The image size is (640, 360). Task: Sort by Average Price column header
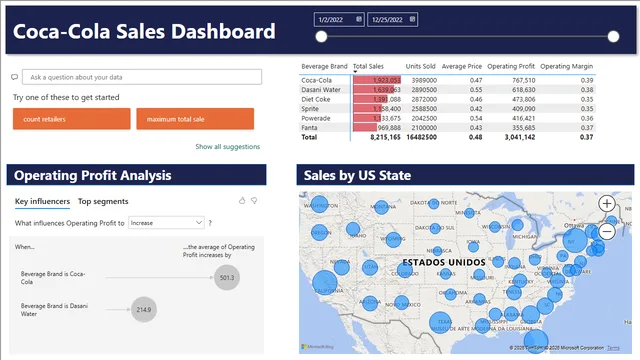pos(462,66)
